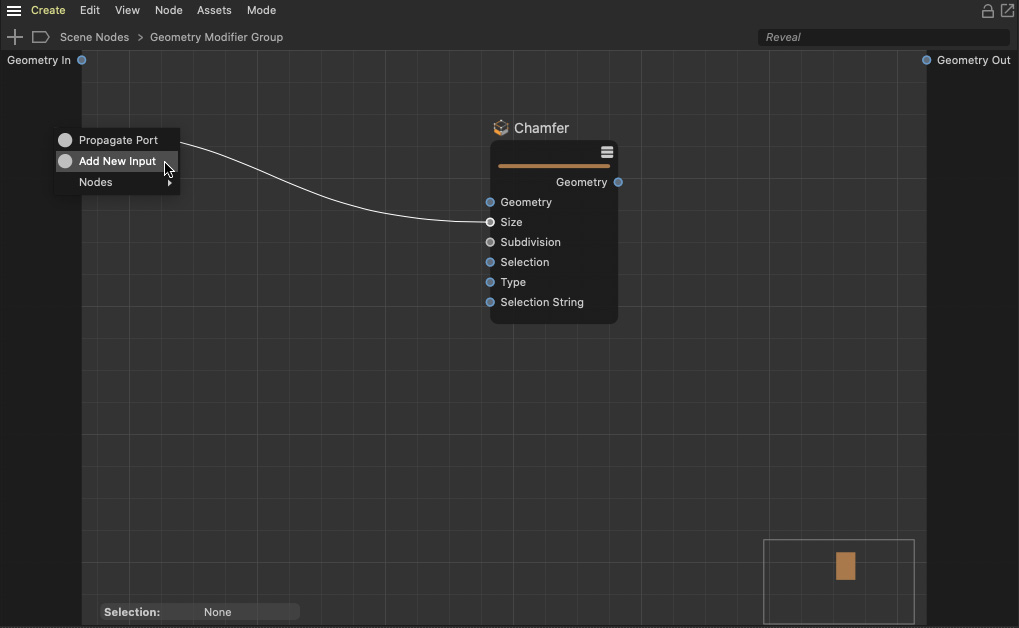Open editor in new window icon
This screenshot has width=1019, height=628.
1007,11
